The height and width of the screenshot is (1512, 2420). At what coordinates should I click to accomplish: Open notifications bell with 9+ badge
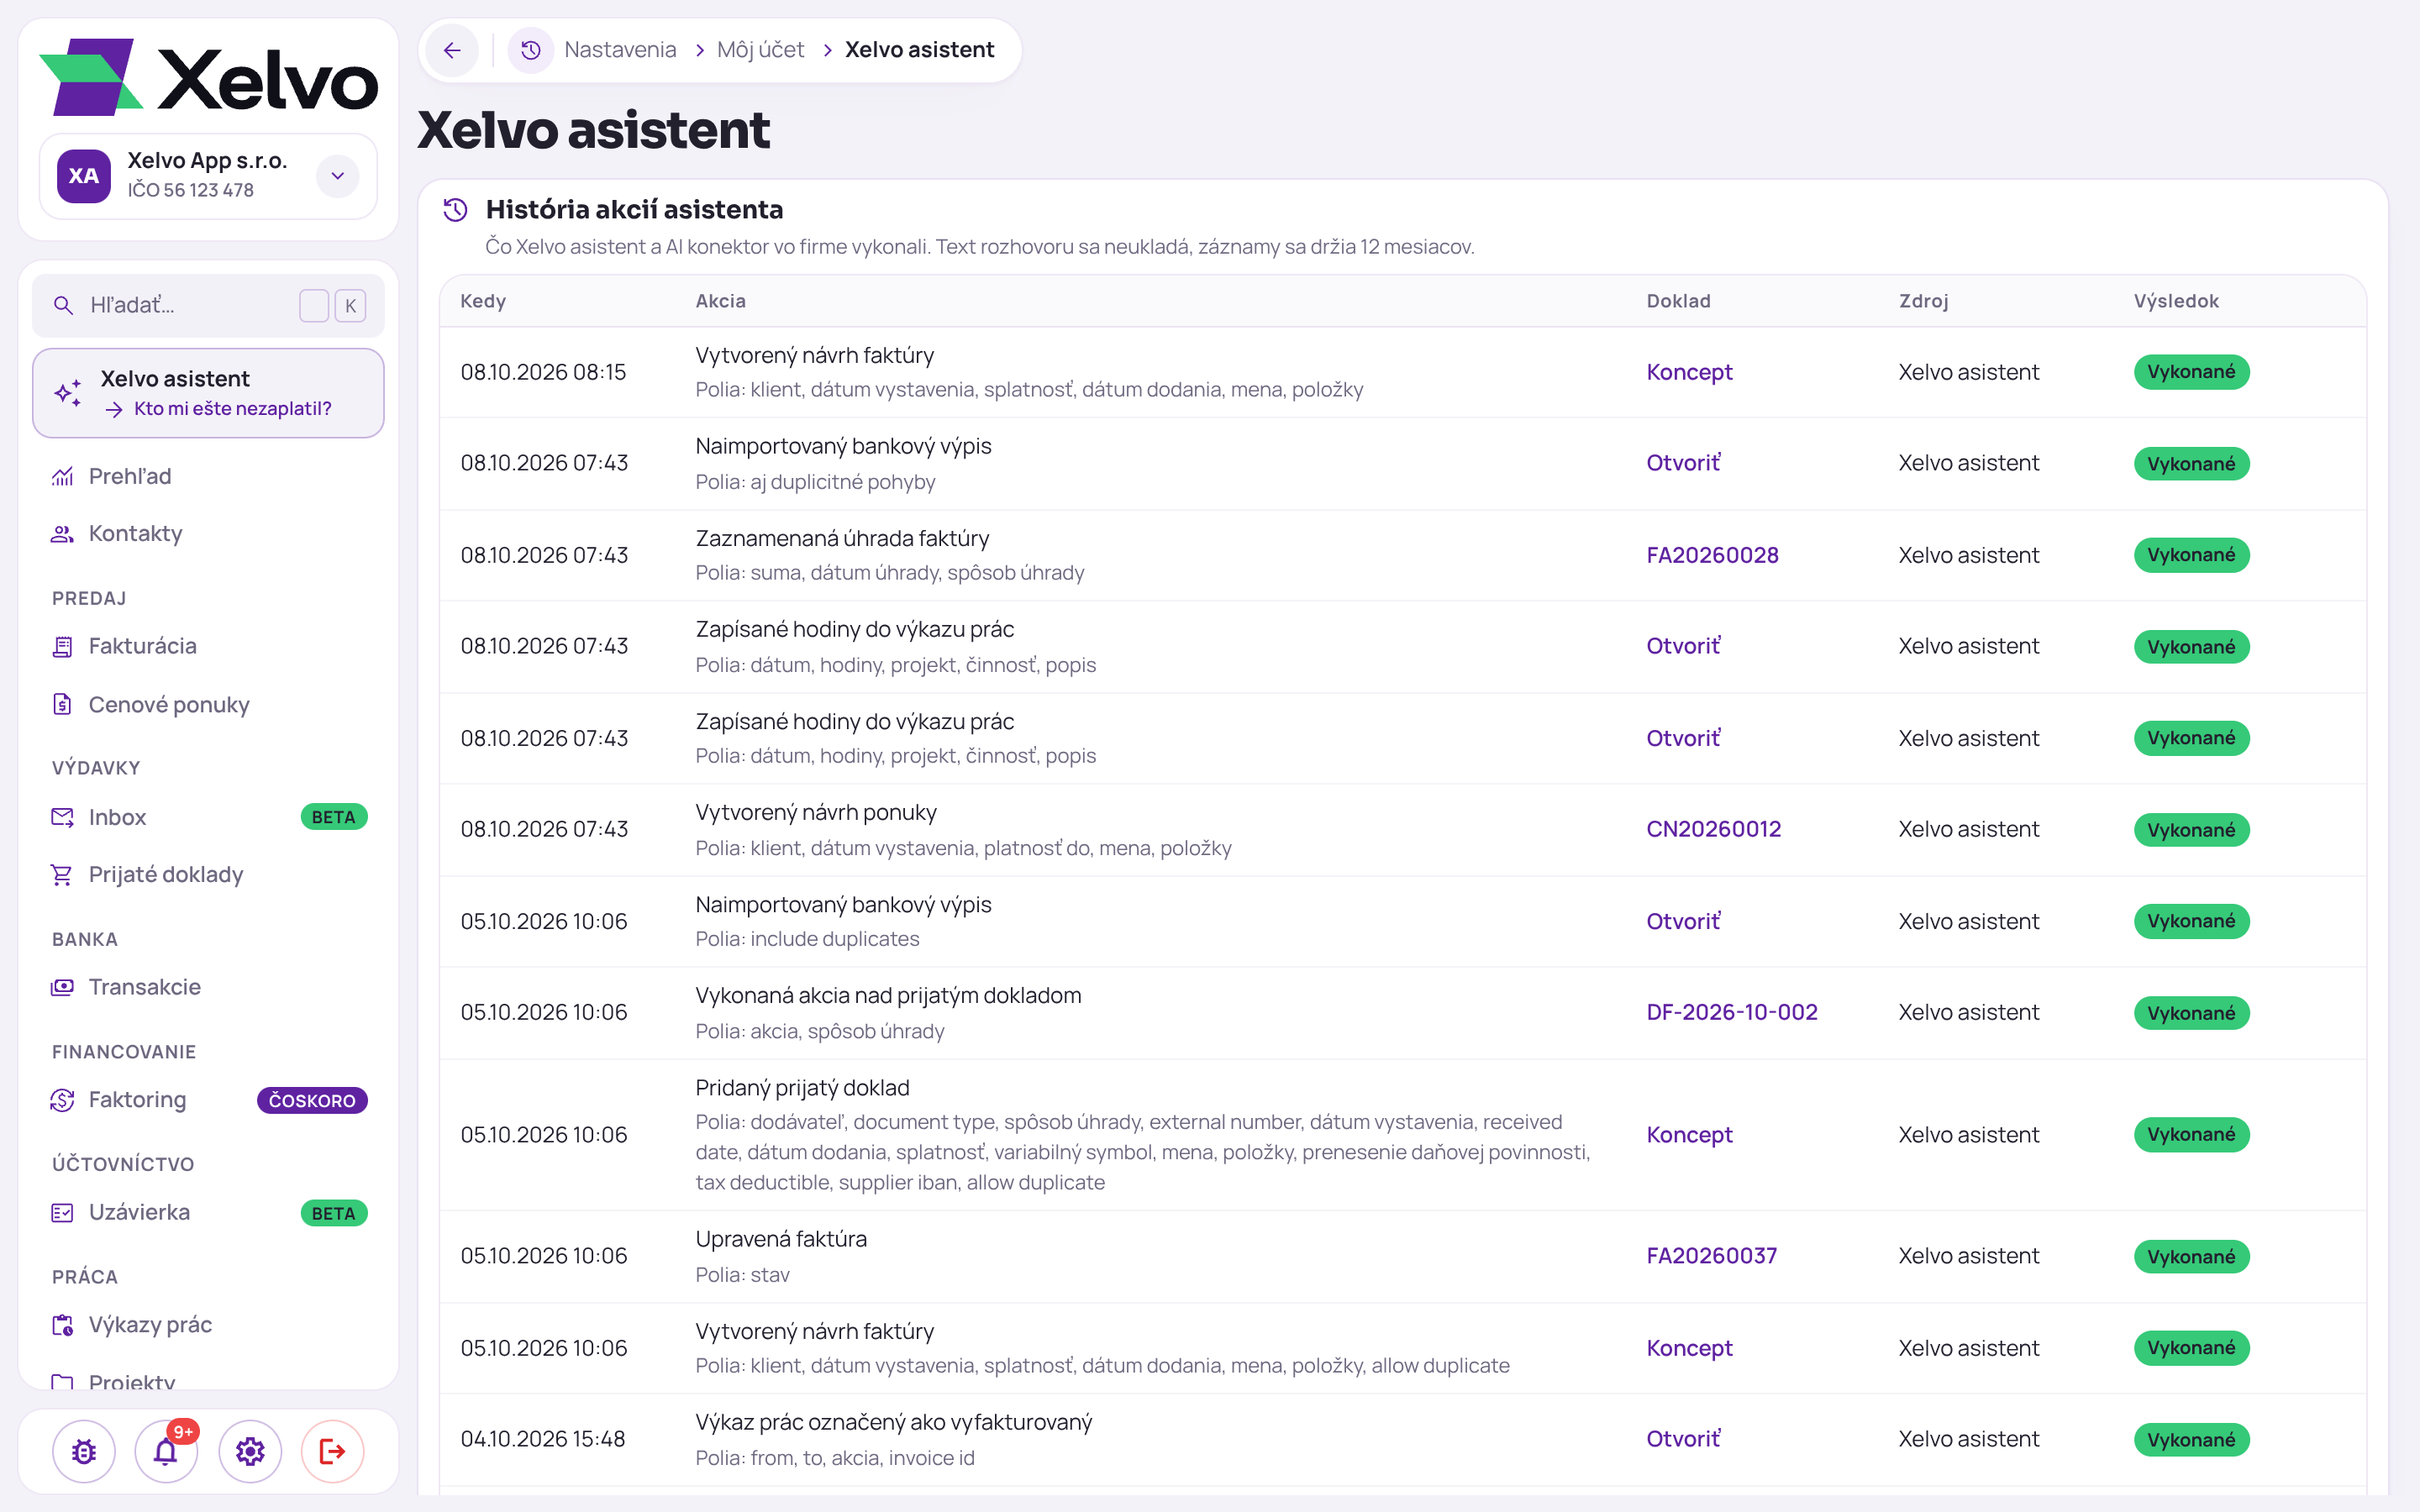click(x=166, y=1451)
